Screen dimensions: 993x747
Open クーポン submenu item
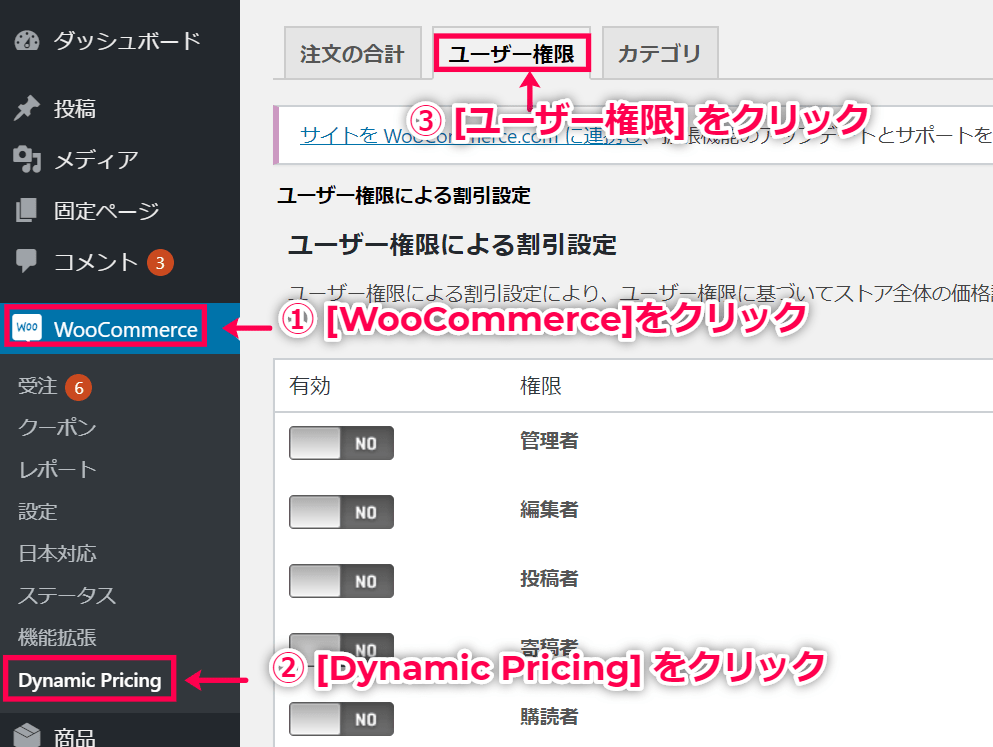pos(57,428)
